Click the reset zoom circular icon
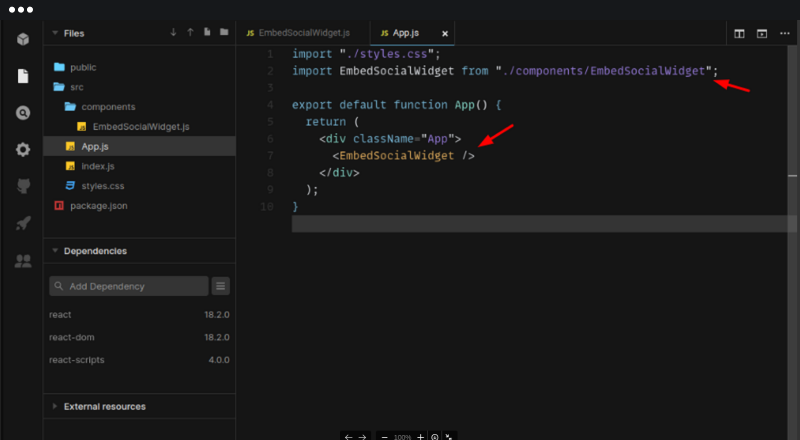This screenshot has width=800, height=440. pos(435,437)
